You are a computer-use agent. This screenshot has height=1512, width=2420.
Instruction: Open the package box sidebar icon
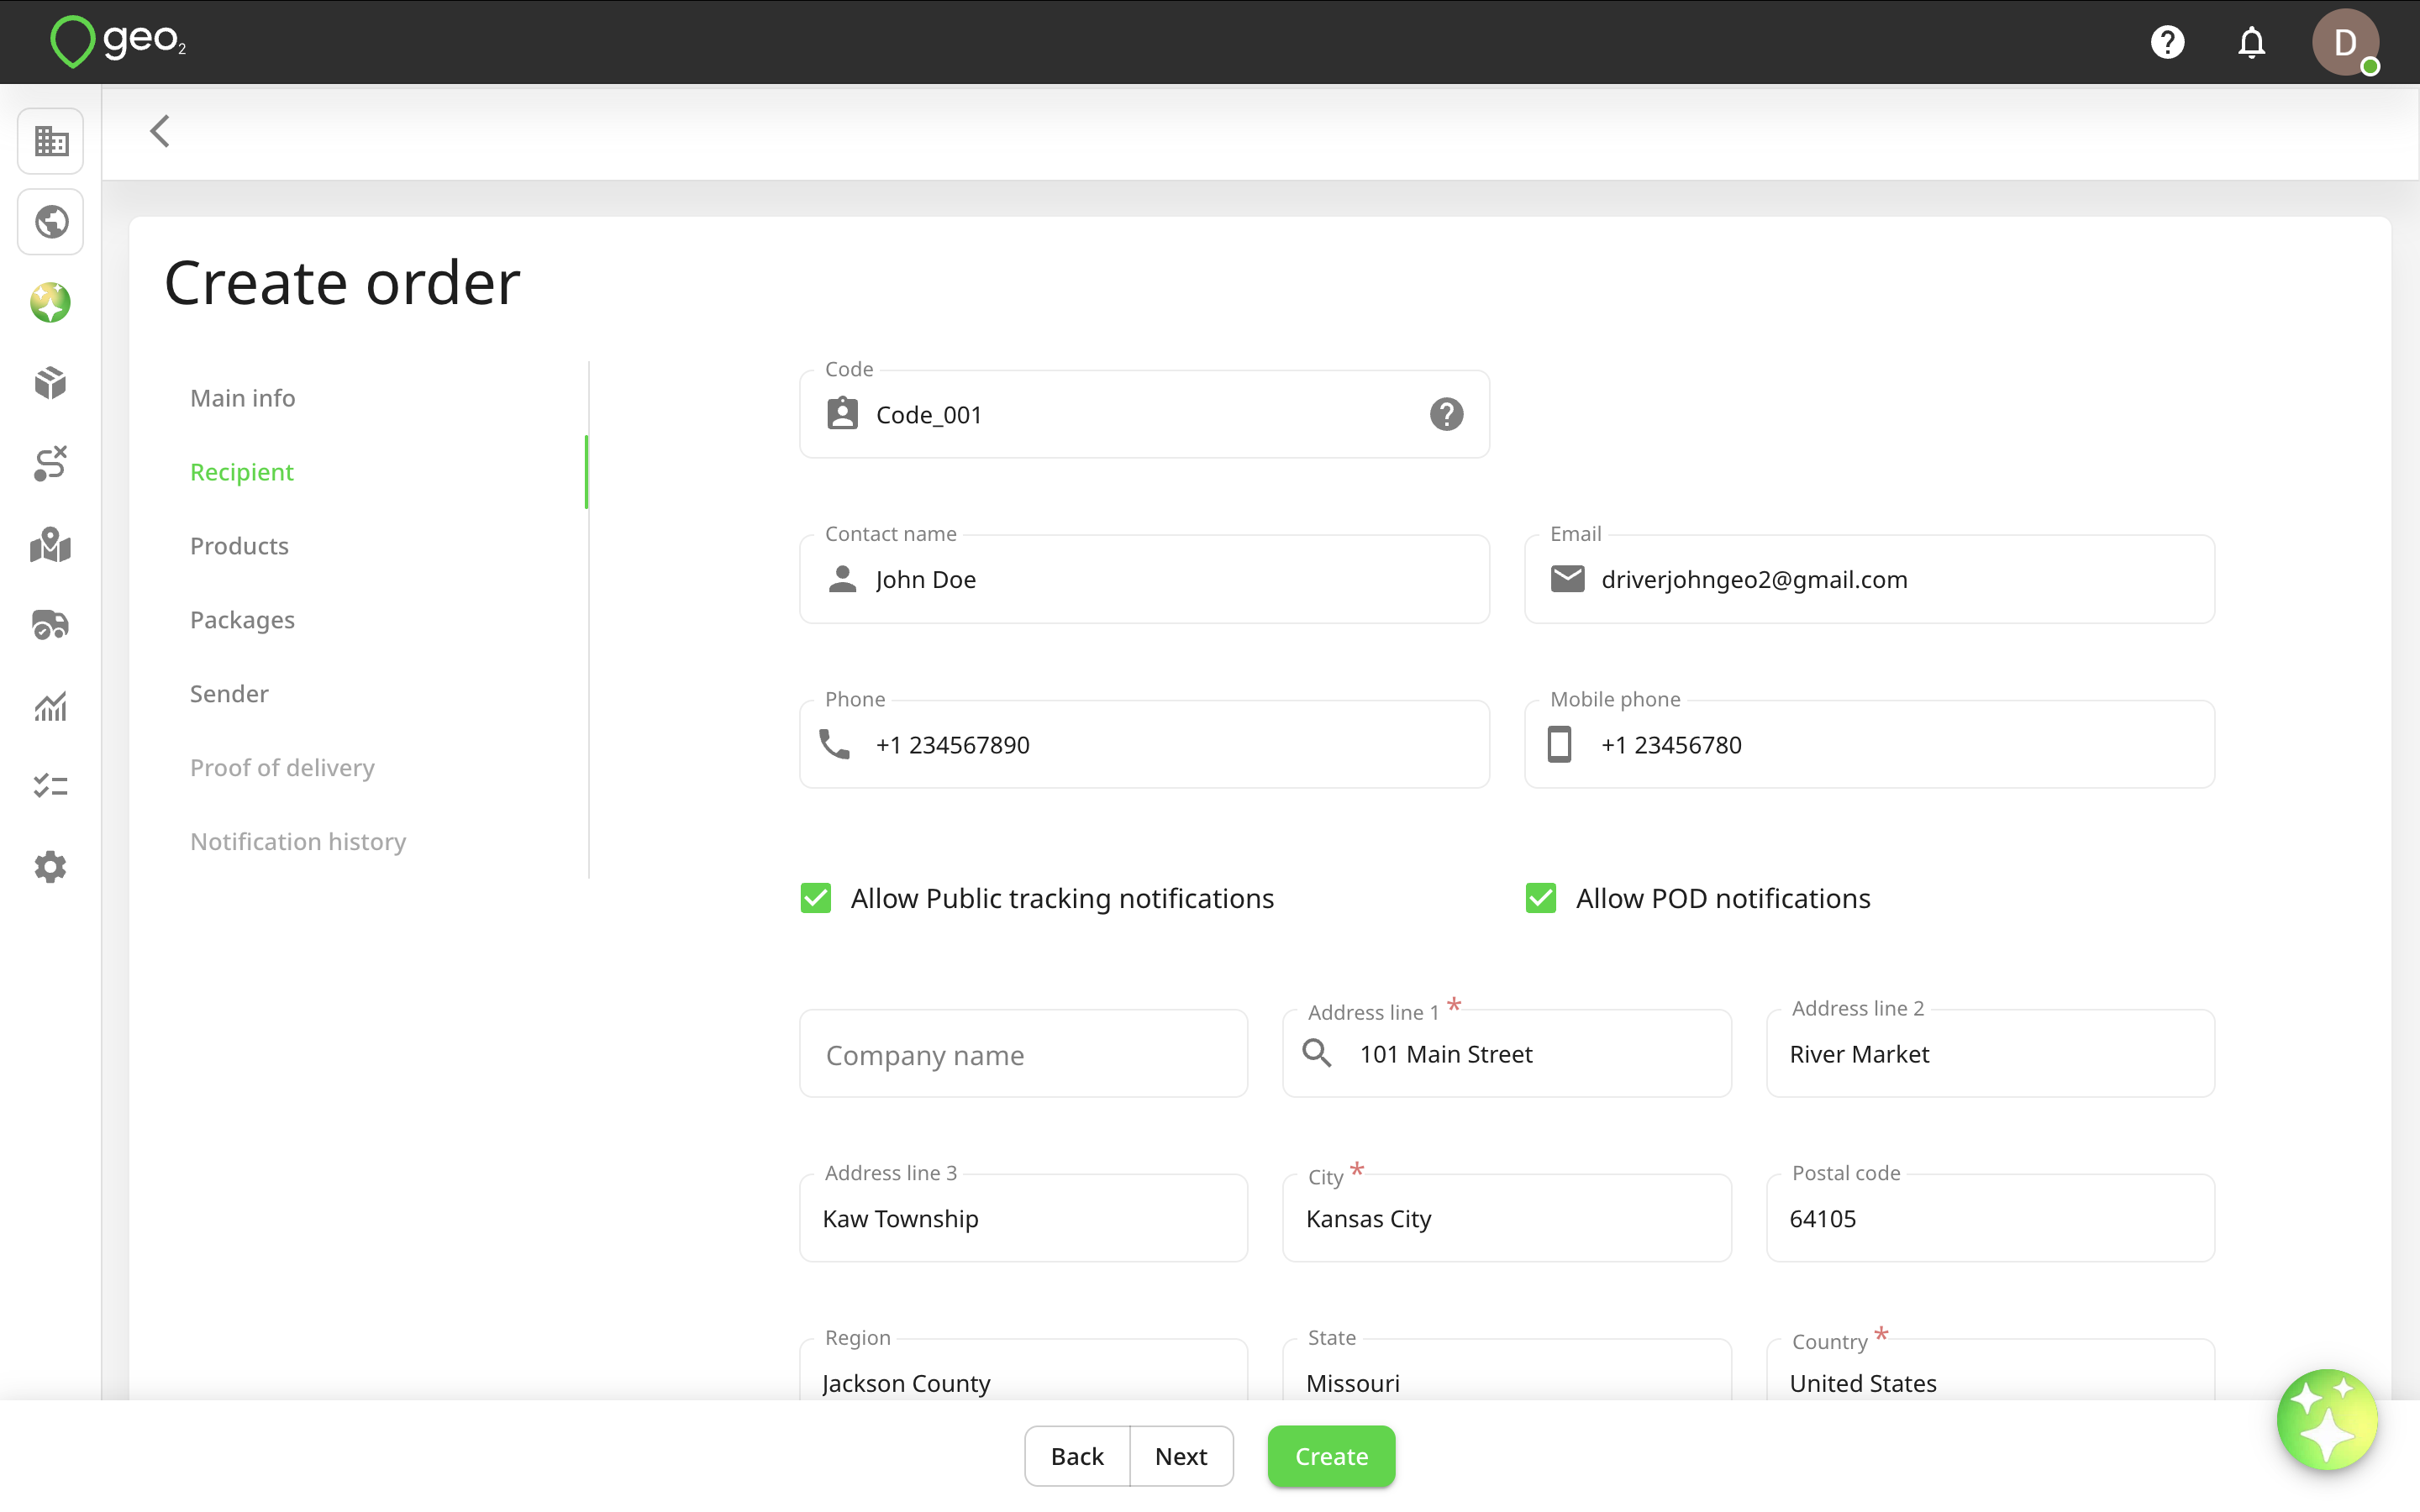pyautogui.click(x=51, y=383)
